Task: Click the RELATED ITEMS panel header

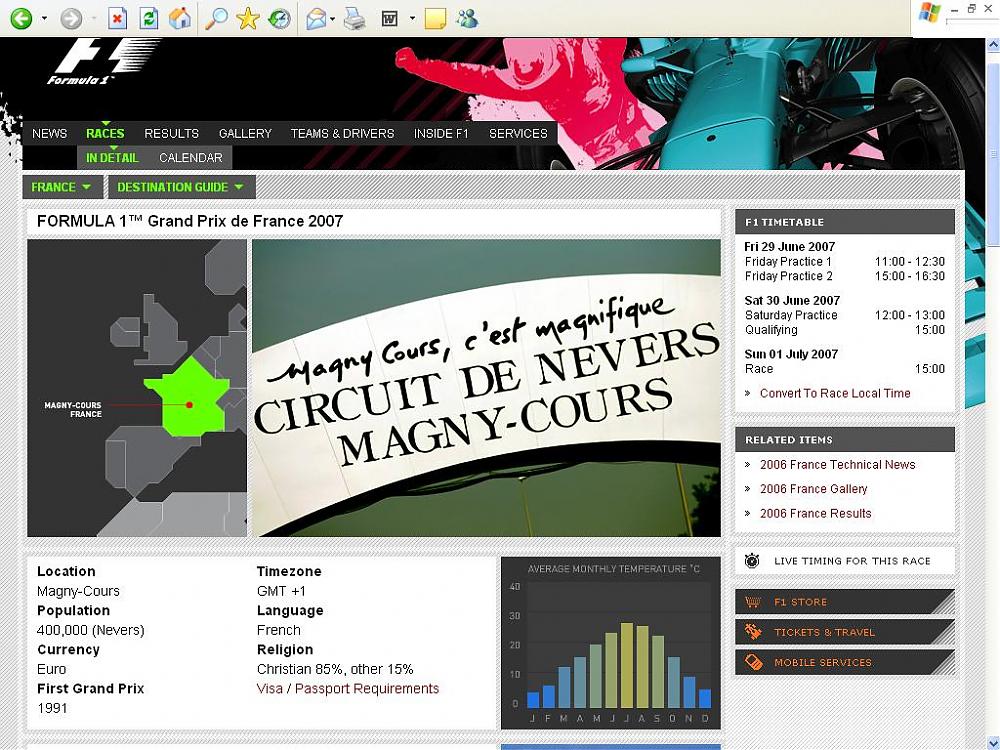Action: coord(845,439)
